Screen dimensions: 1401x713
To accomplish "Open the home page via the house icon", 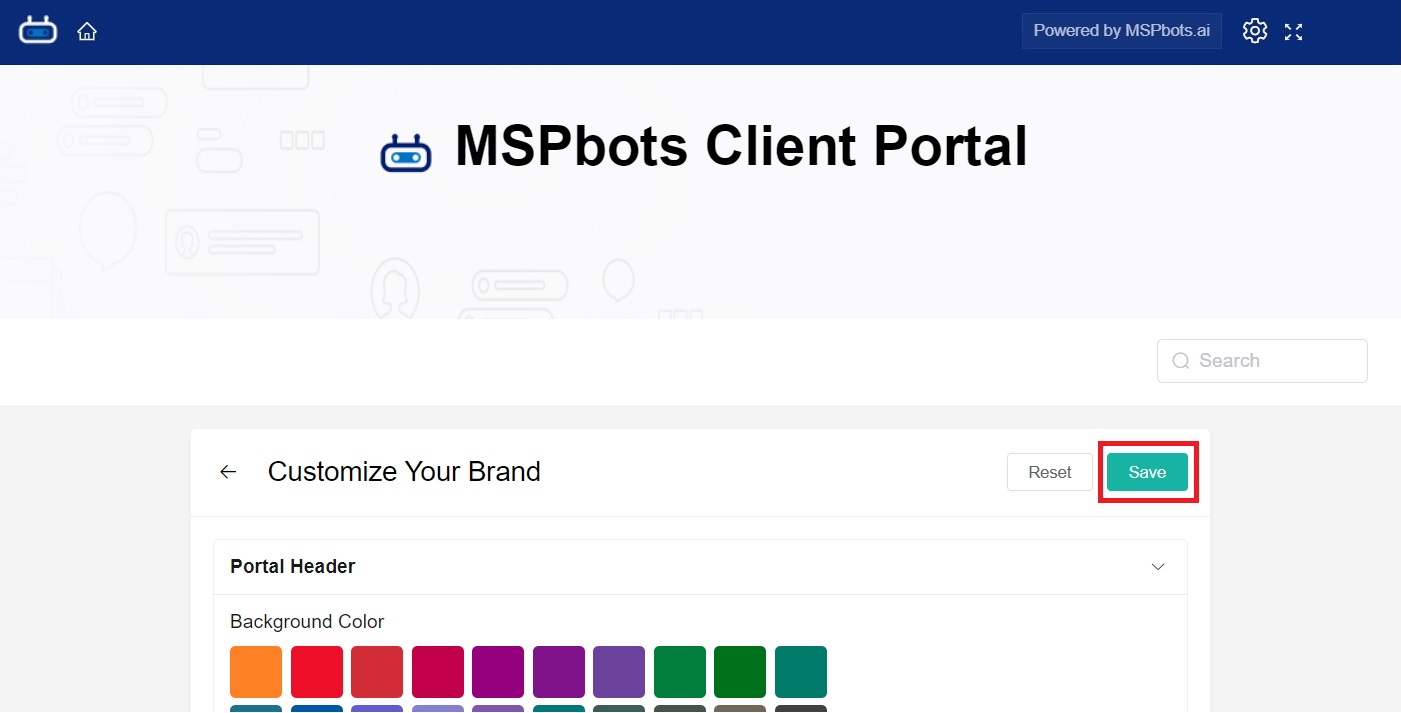I will [87, 31].
